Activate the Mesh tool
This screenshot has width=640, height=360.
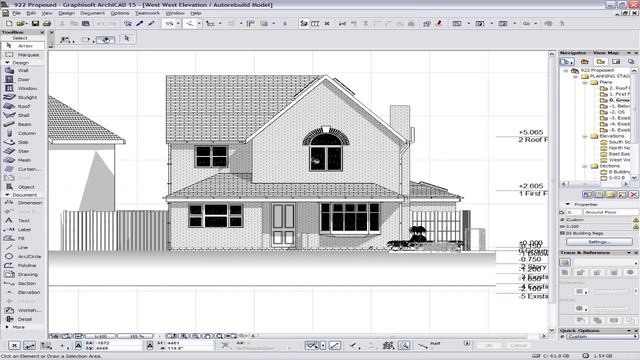pos(22,160)
